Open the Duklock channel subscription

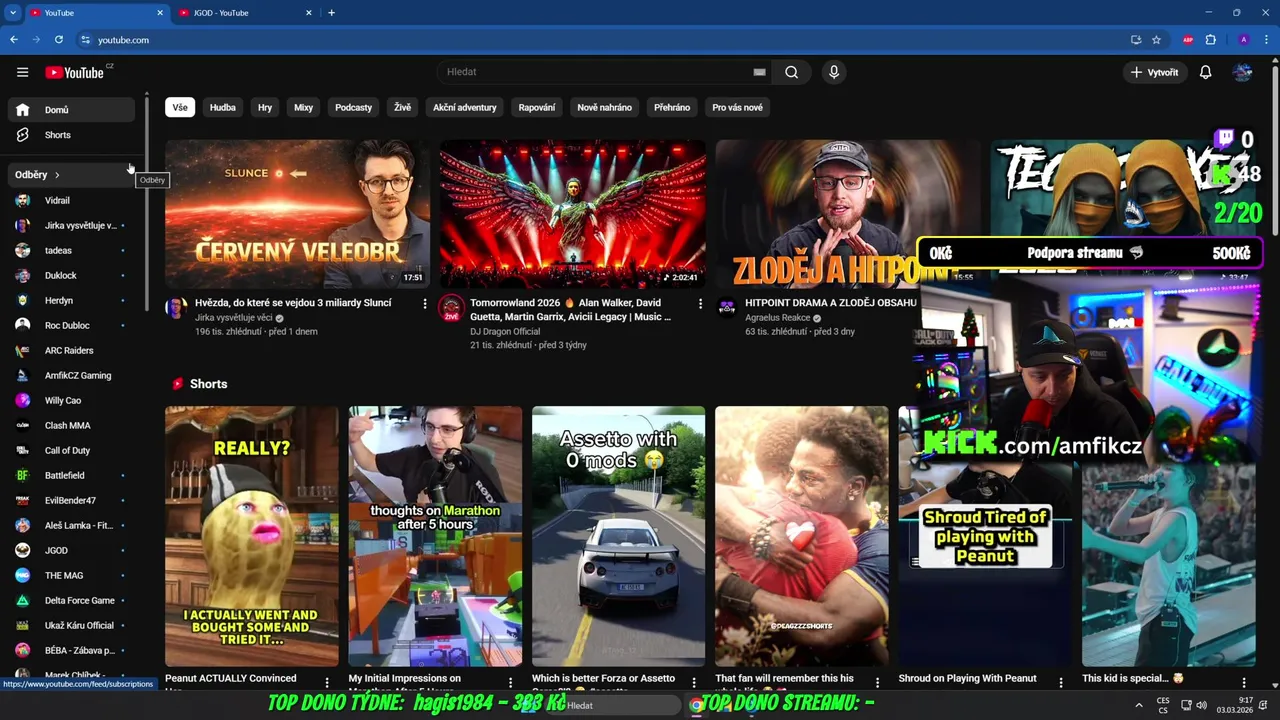pyautogui.click(x=70, y=275)
